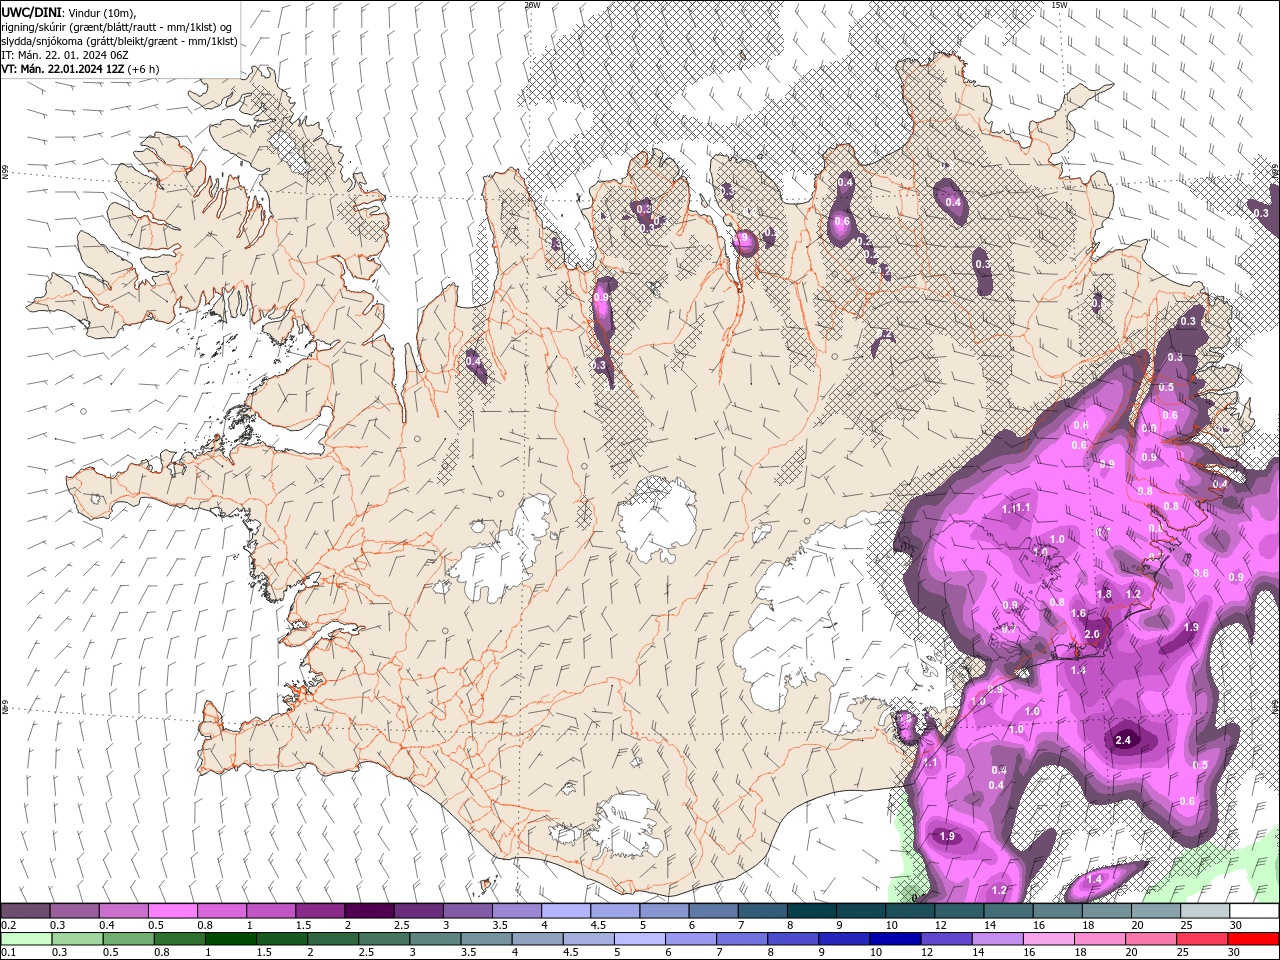The image size is (1280, 960).
Task: Select the pale blue 4 snow legend swatch
Action: (x=566, y=911)
